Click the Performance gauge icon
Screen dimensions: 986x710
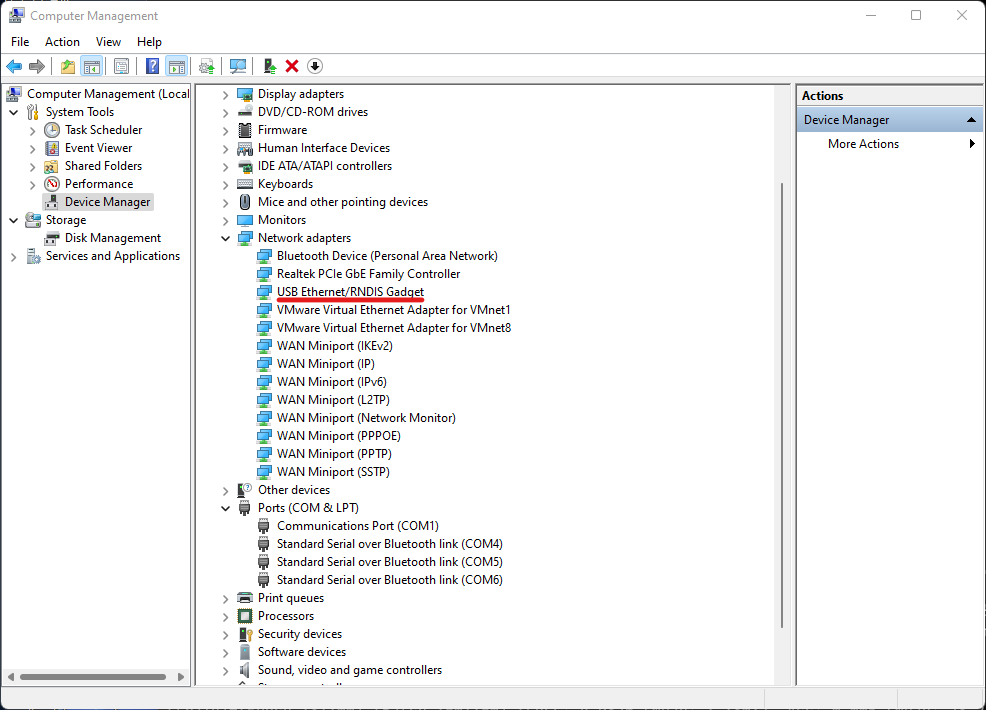(x=52, y=184)
